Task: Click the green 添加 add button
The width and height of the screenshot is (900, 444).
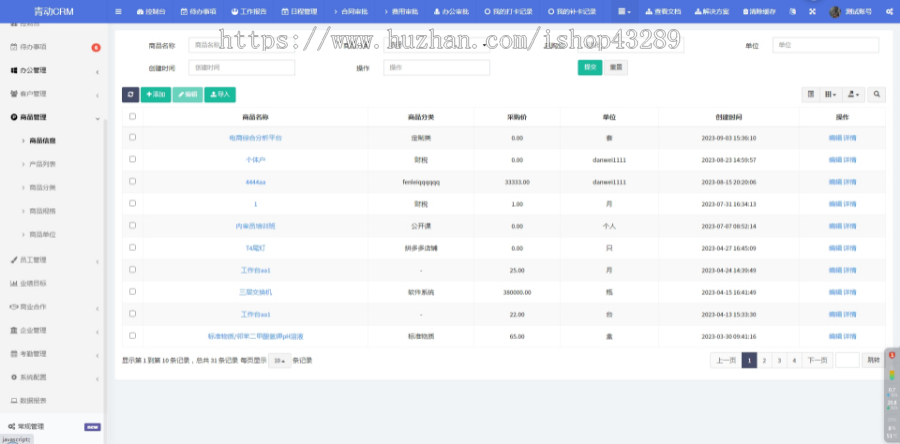Action: point(155,94)
